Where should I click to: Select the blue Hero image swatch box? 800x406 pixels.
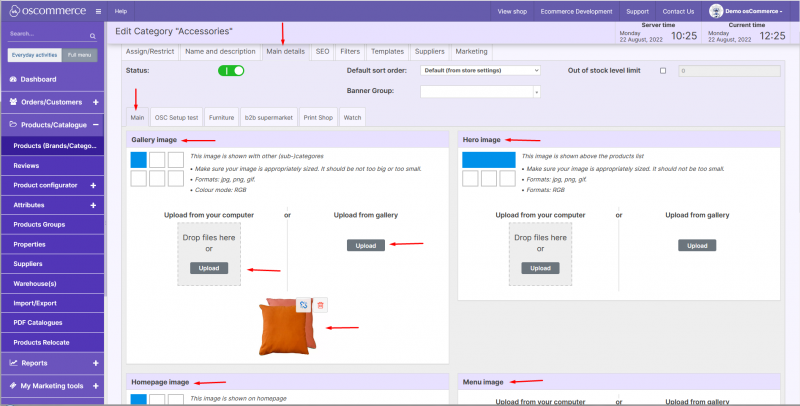[x=489, y=159]
